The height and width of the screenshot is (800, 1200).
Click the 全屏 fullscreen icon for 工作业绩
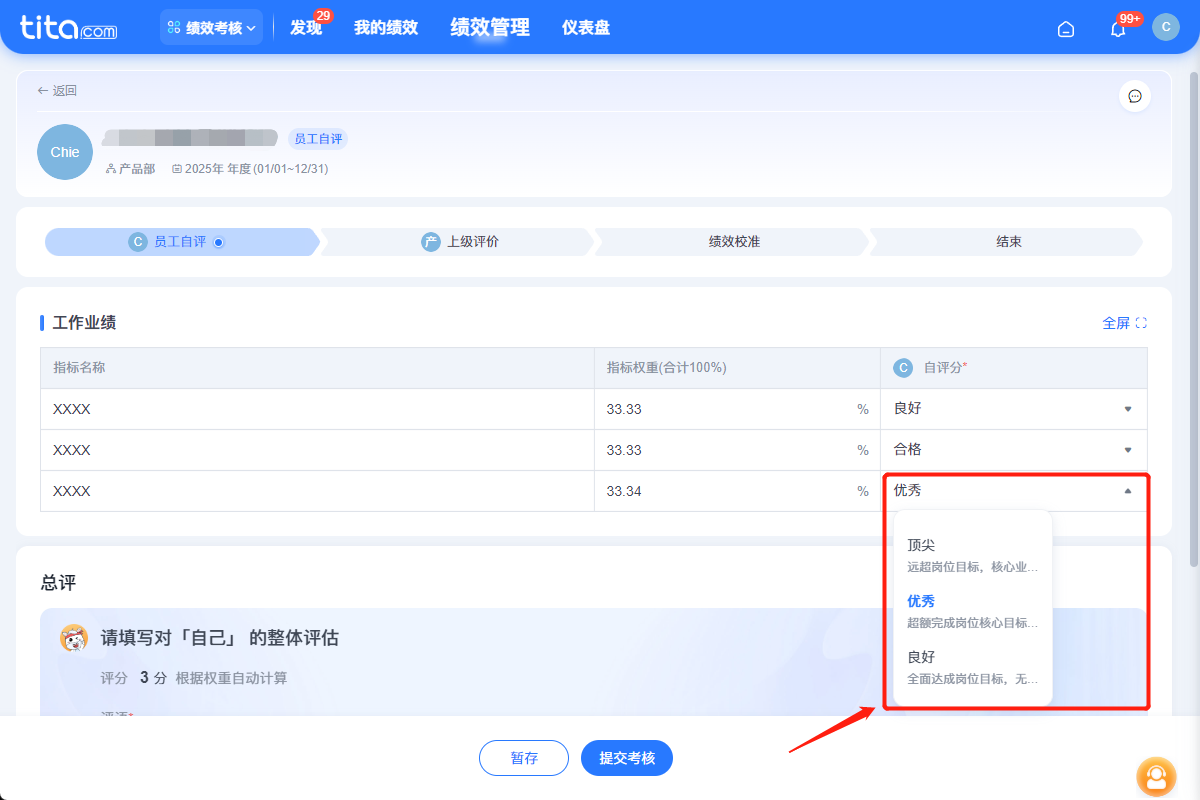click(1126, 322)
